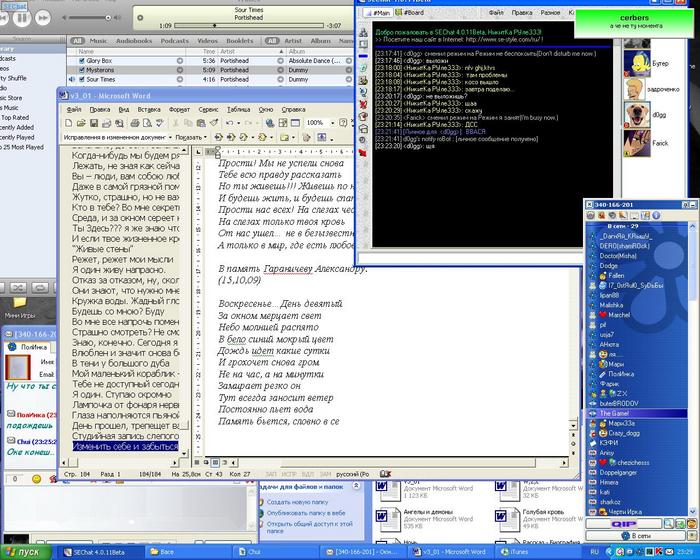Click the Опубликовать папку в вебе link
This screenshot has width=700, height=560.
[x=306, y=513]
